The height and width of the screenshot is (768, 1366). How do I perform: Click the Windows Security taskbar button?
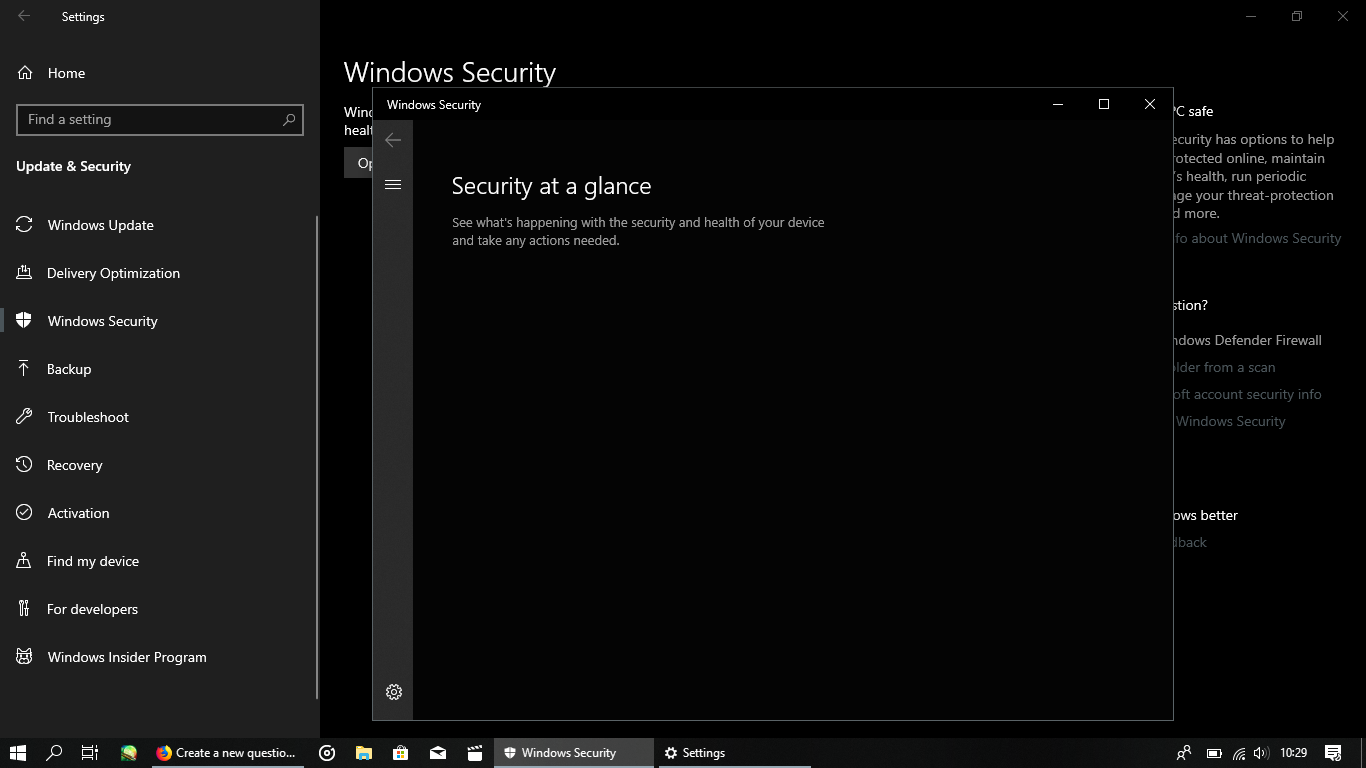(573, 753)
